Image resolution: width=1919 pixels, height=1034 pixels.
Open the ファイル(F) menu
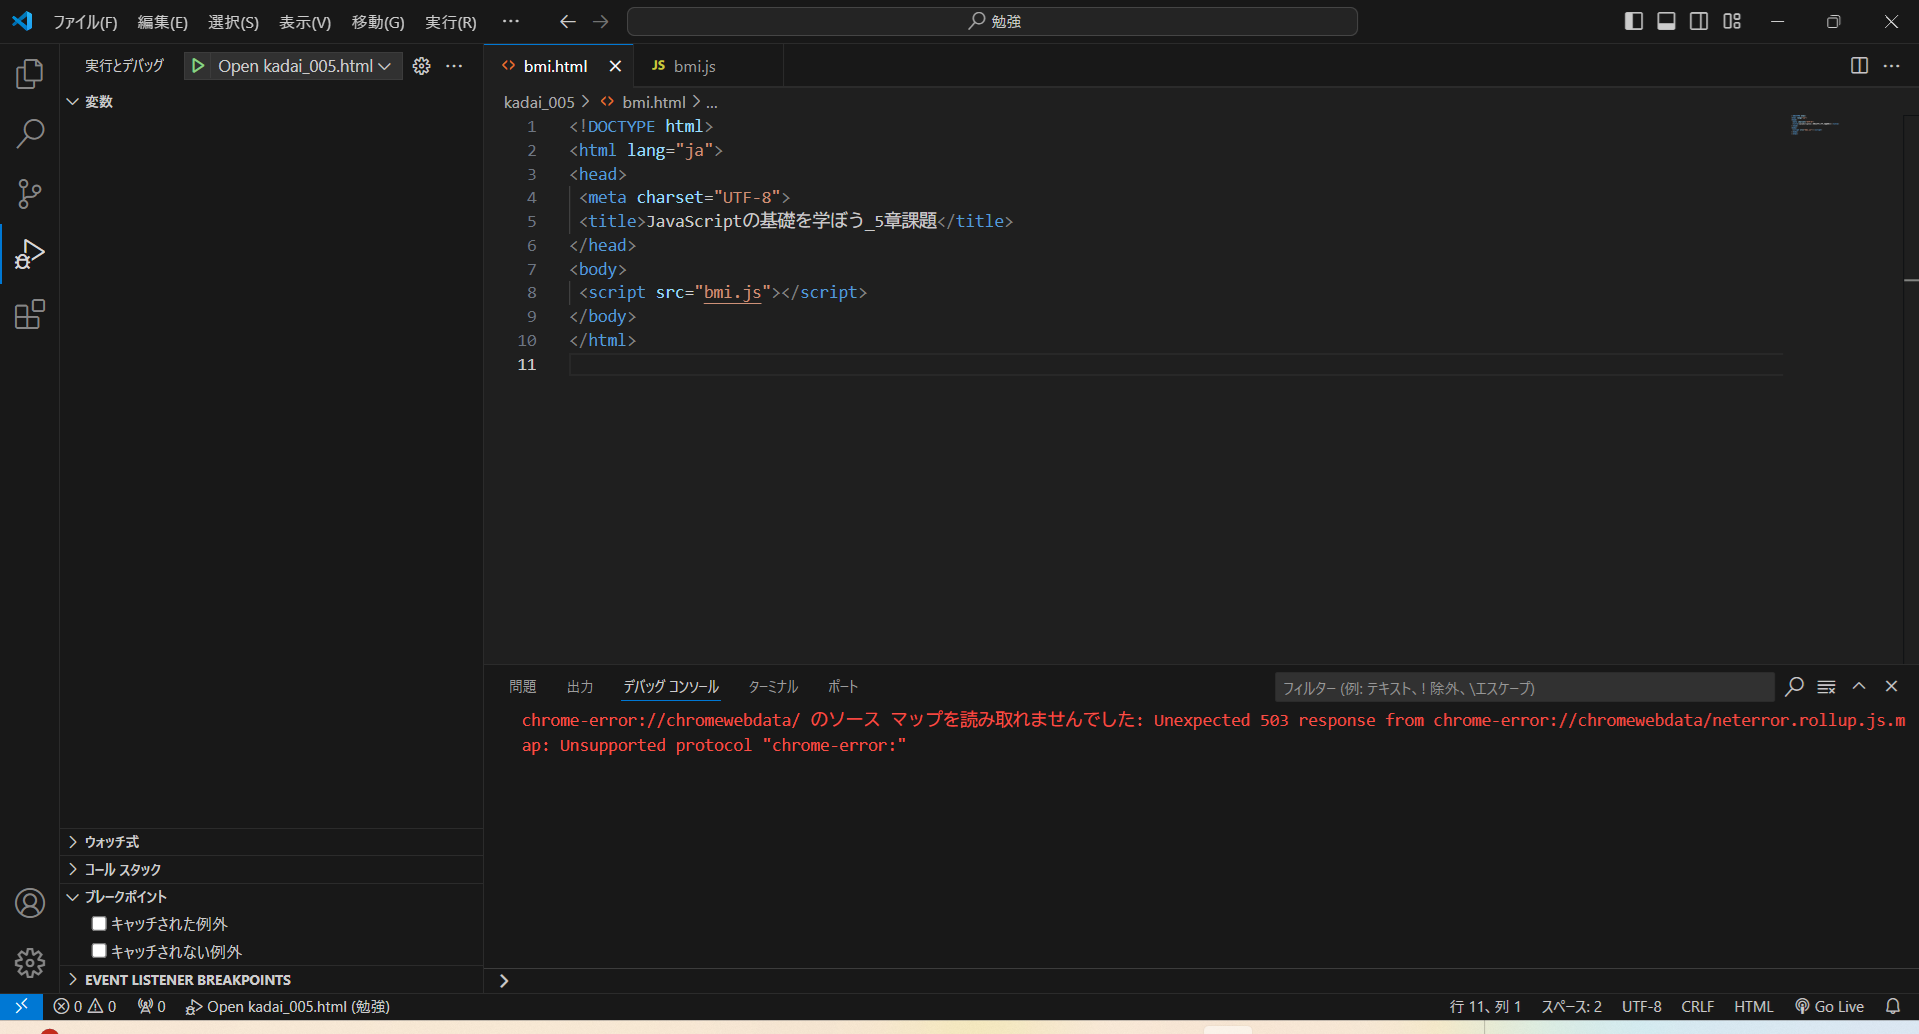click(x=85, y=22)
